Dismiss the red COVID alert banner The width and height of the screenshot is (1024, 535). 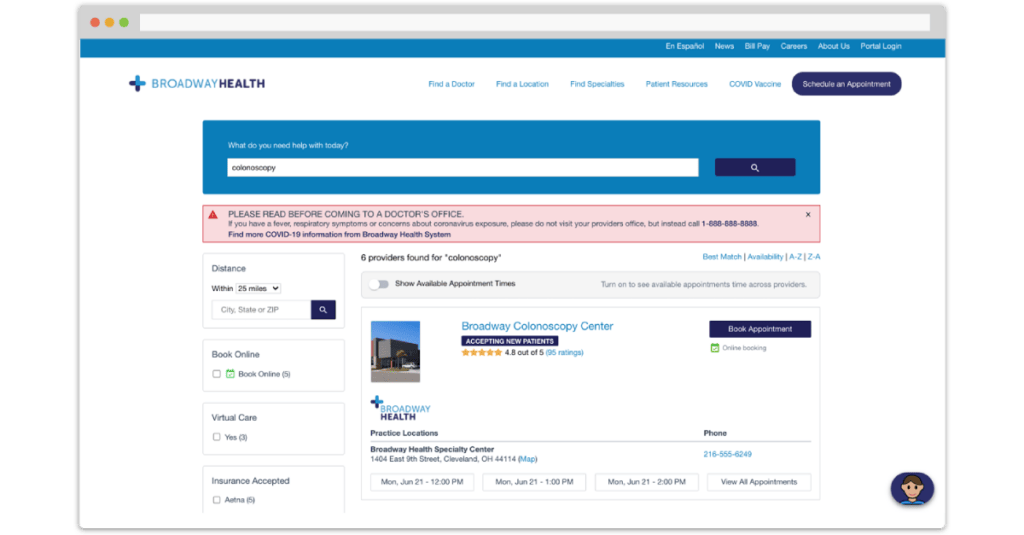tap(808, 214)
